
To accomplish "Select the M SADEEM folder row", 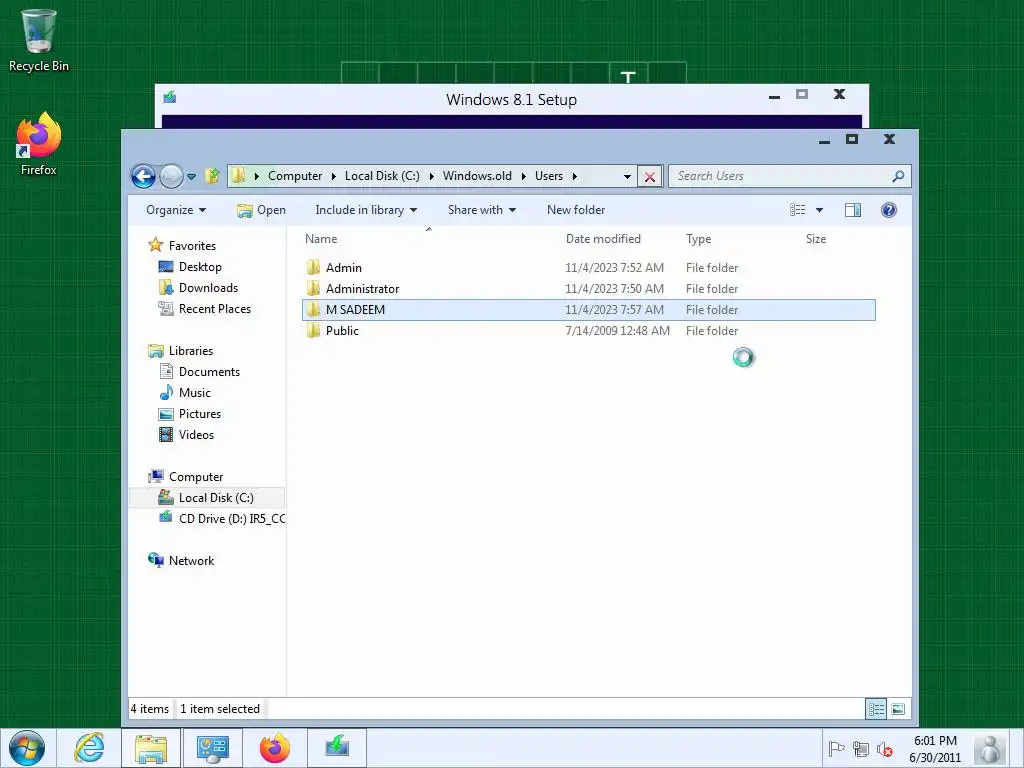I will 588,310.
